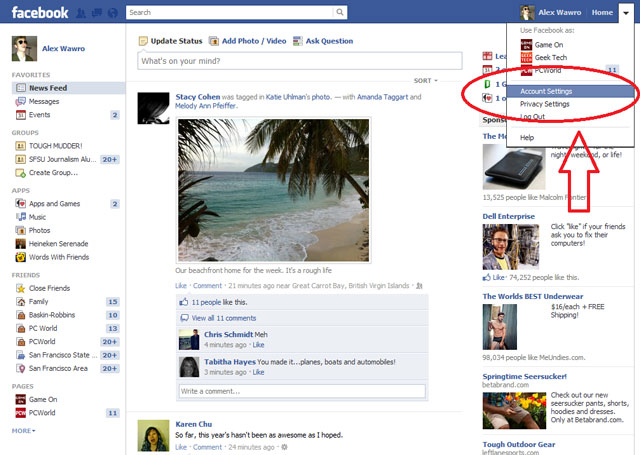Click the What's on your mind field

coord(300,61)
